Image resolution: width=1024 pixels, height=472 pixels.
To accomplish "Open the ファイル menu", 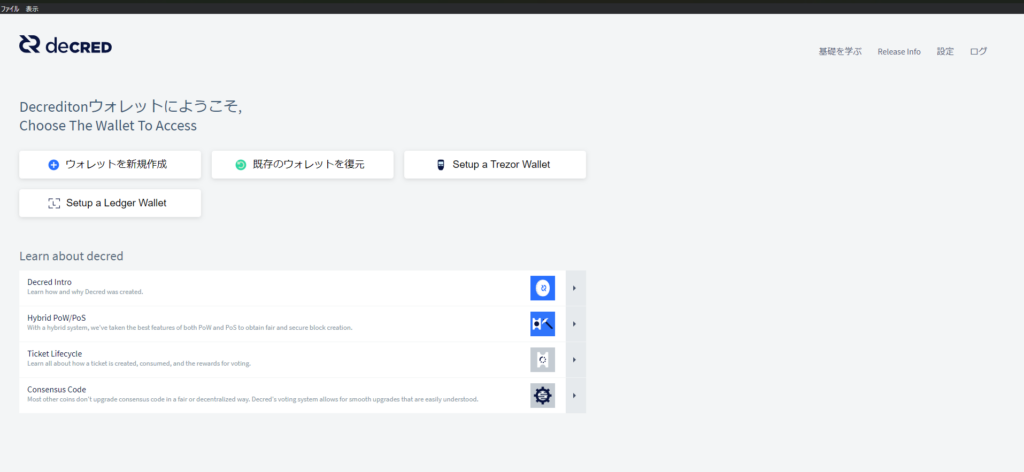I will (10, 8).
